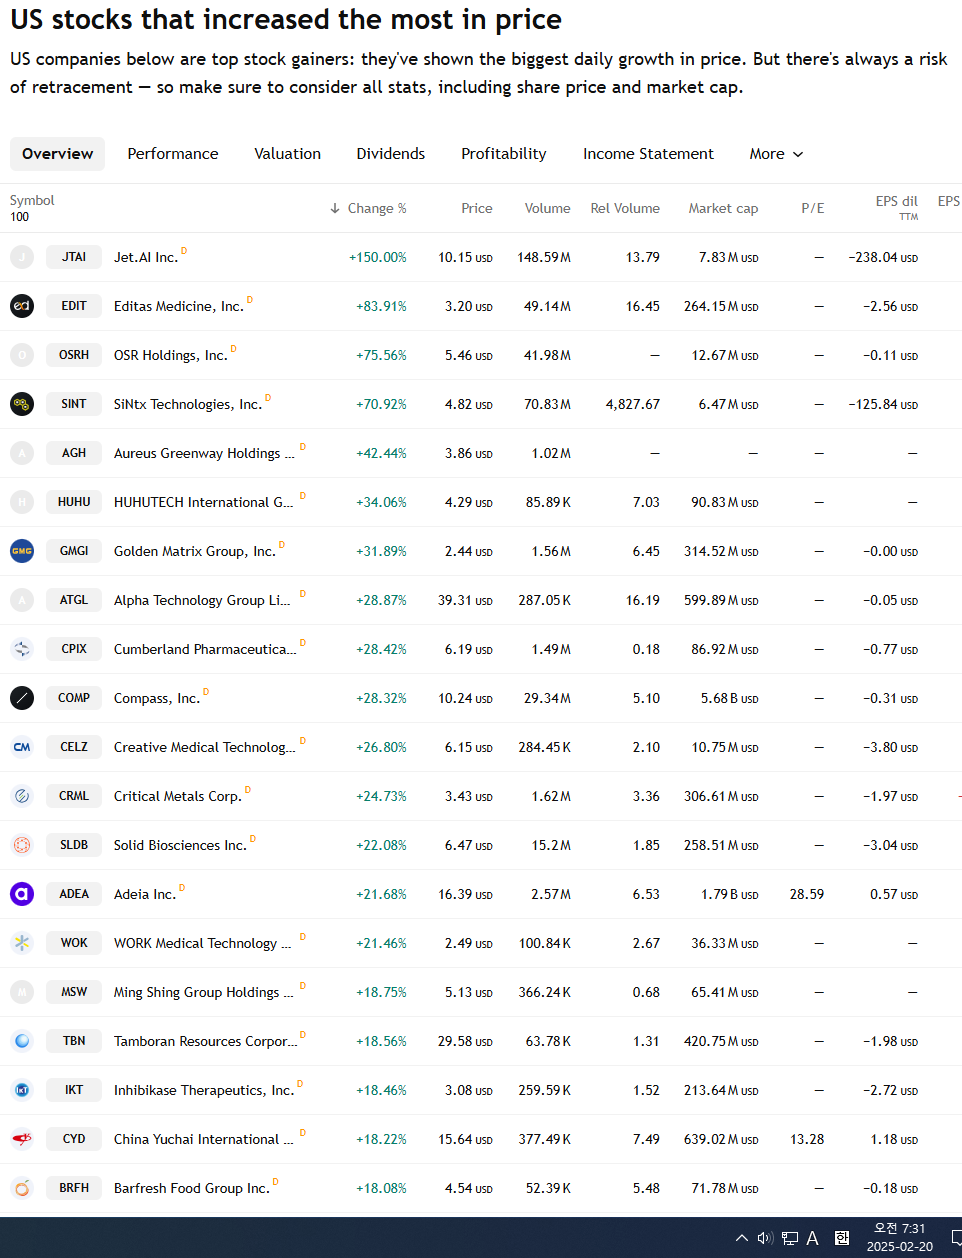Click Adeia P/E value 28.59
Screen dimensions: 962x1258
[807, 894]
